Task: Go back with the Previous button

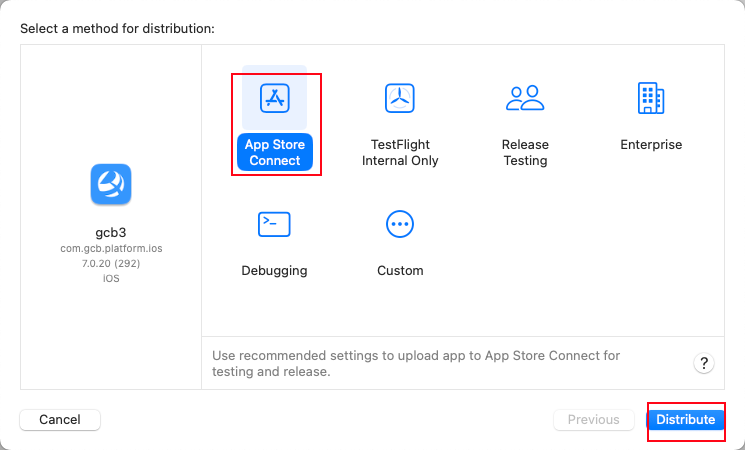Action: (593, 420)
